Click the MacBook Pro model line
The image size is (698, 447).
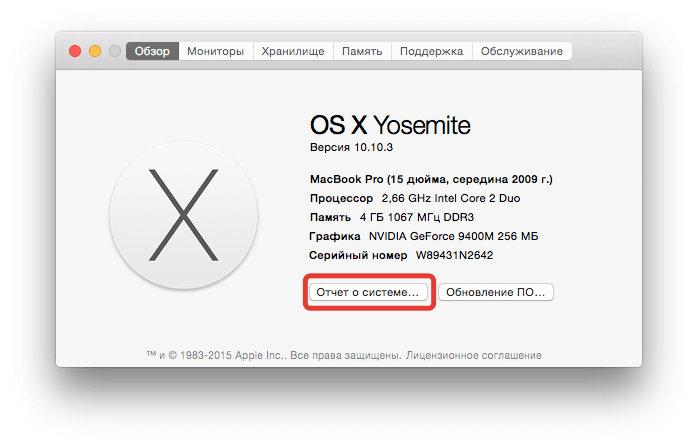[431, 179]
